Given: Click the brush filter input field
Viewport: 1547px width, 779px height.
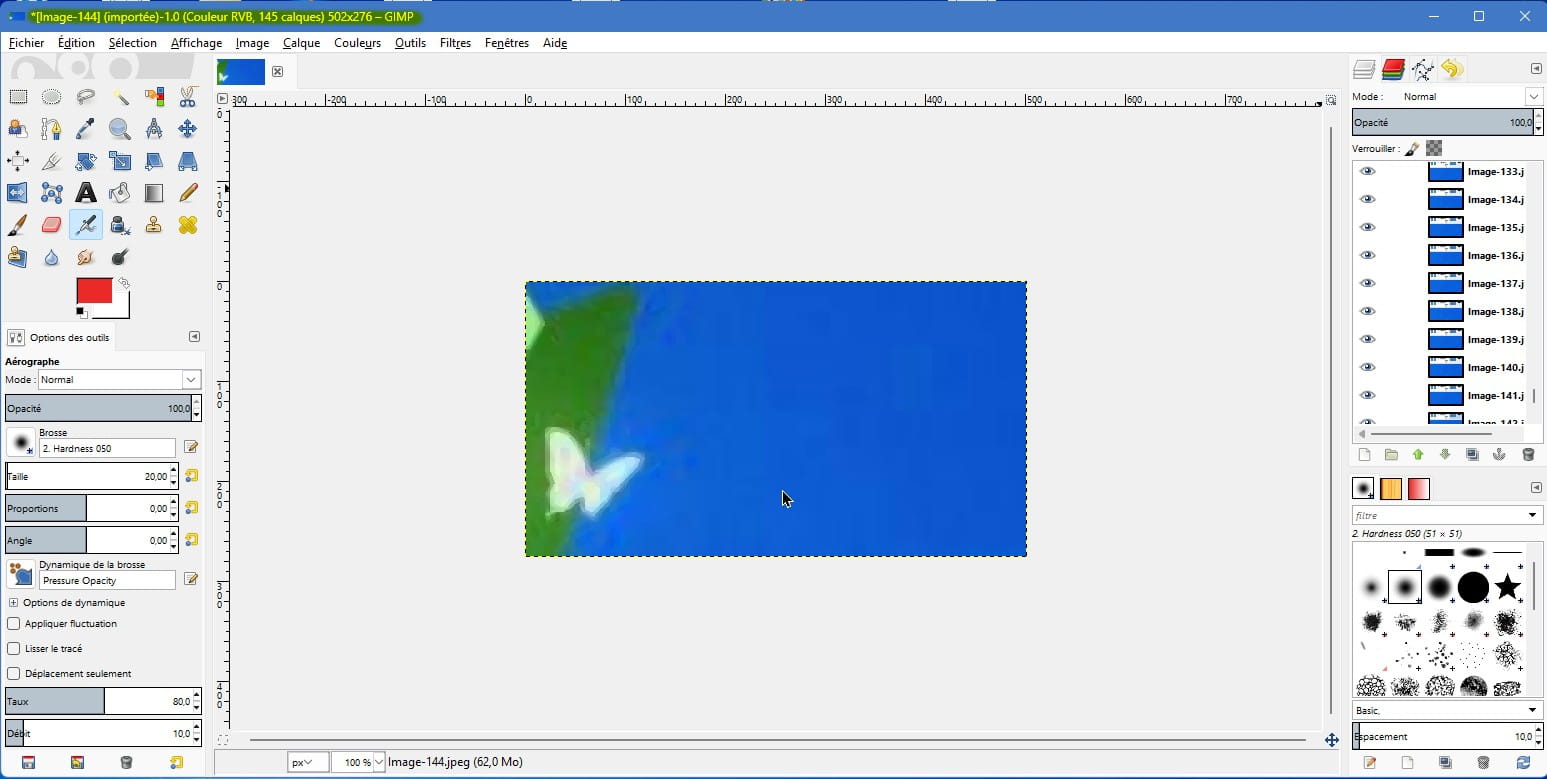Looking at the screenshot, I should tap(1438, 516).
